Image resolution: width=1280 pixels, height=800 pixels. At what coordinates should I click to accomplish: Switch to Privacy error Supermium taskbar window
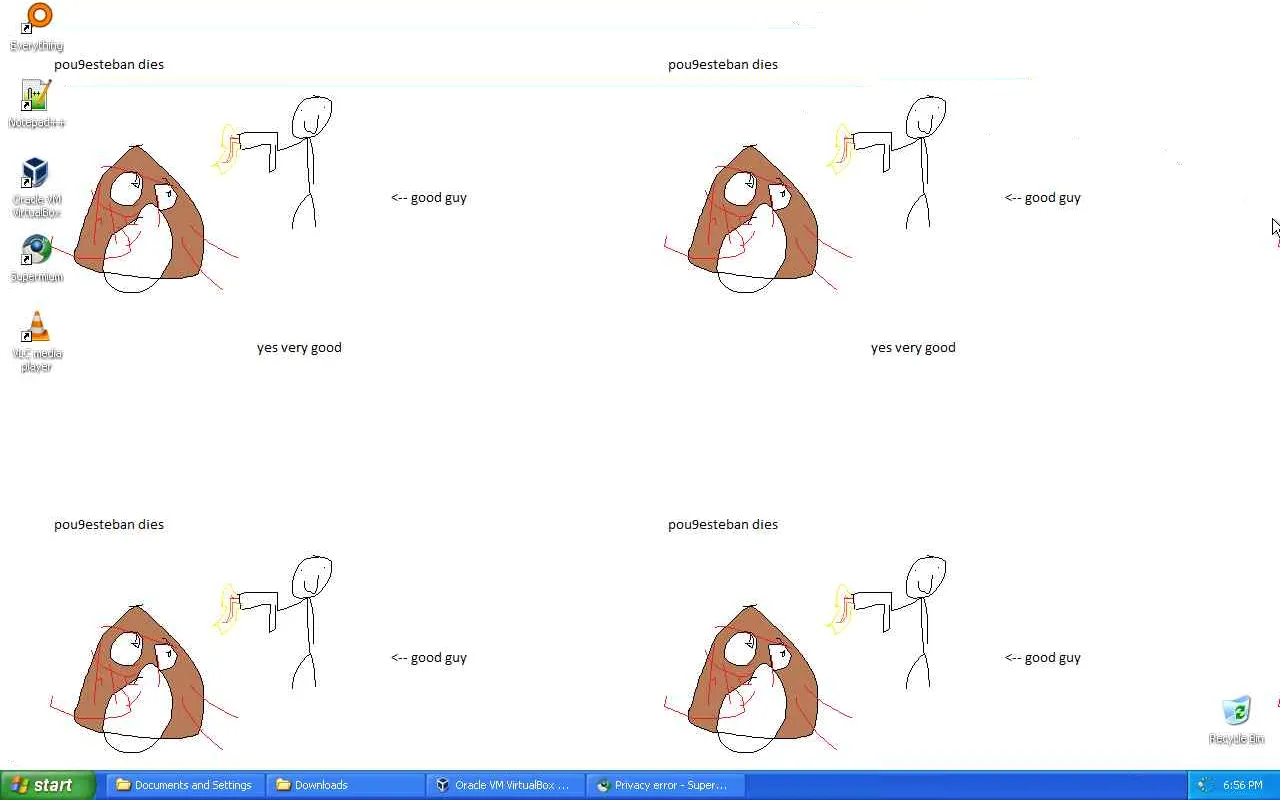pos(665,785)
